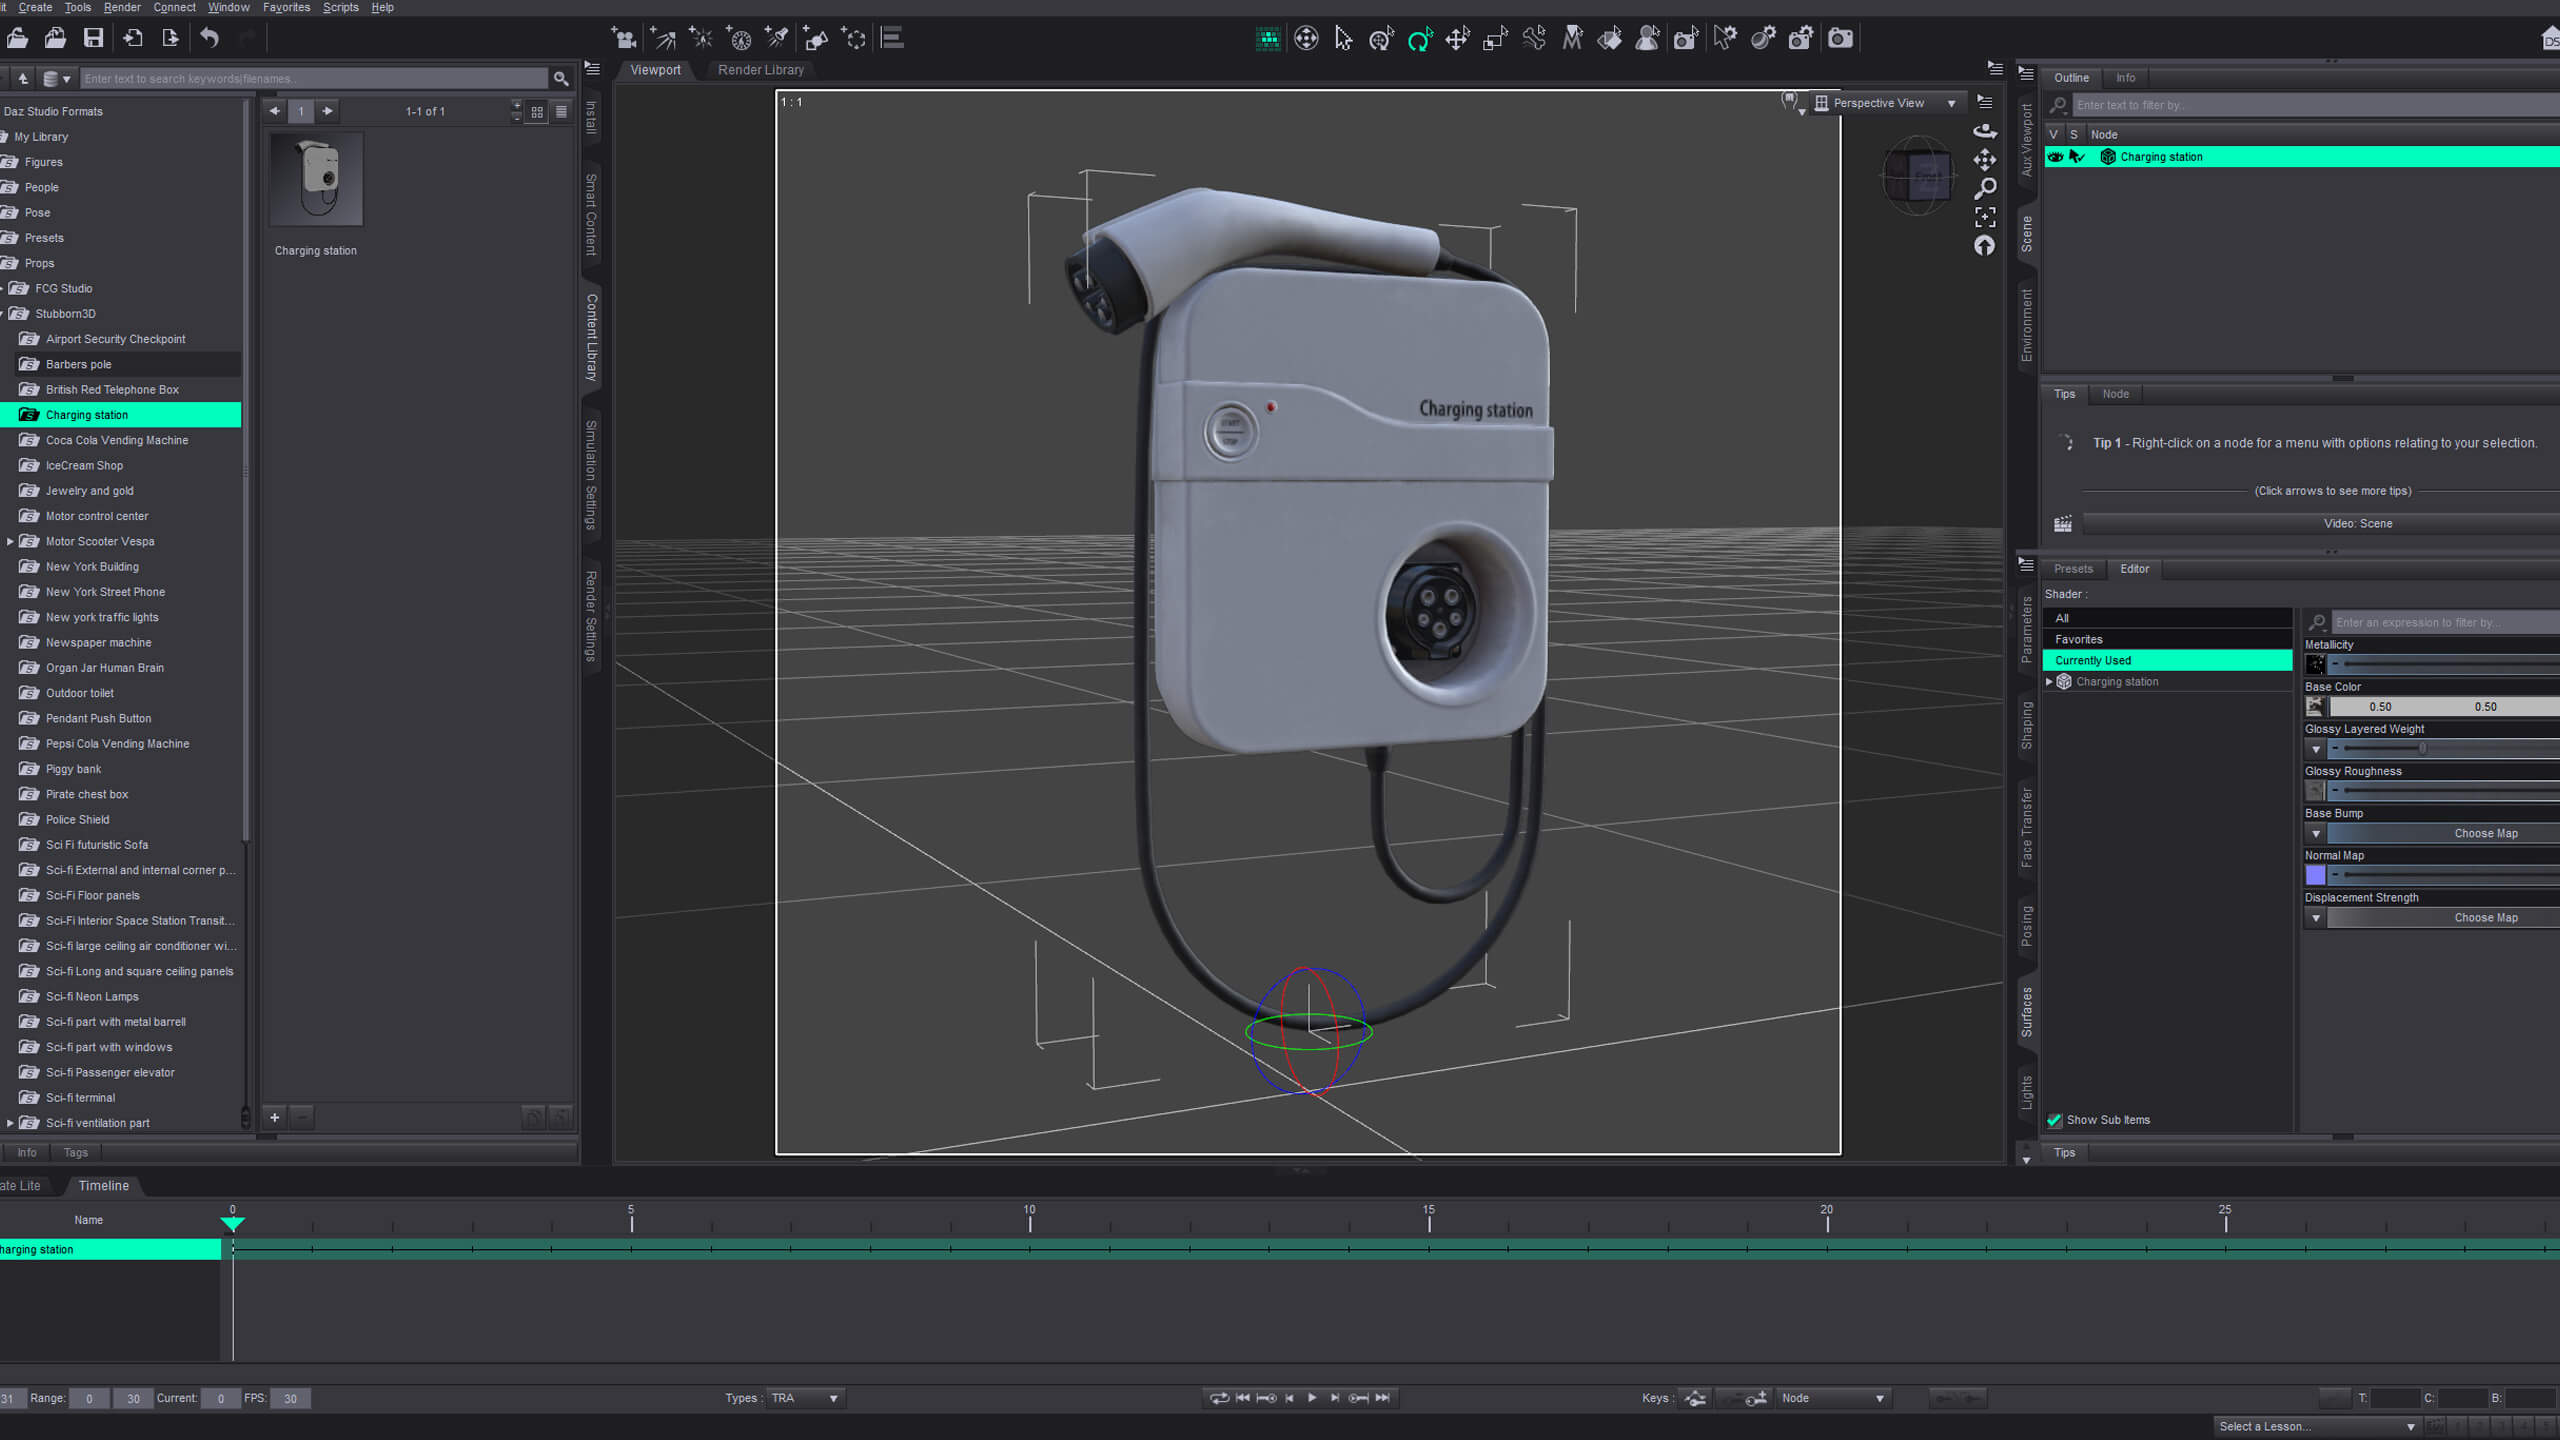2560x1440 pixels.
Task: Toggle selectable arrow of Charging station node
Action: click(2077, 157)
